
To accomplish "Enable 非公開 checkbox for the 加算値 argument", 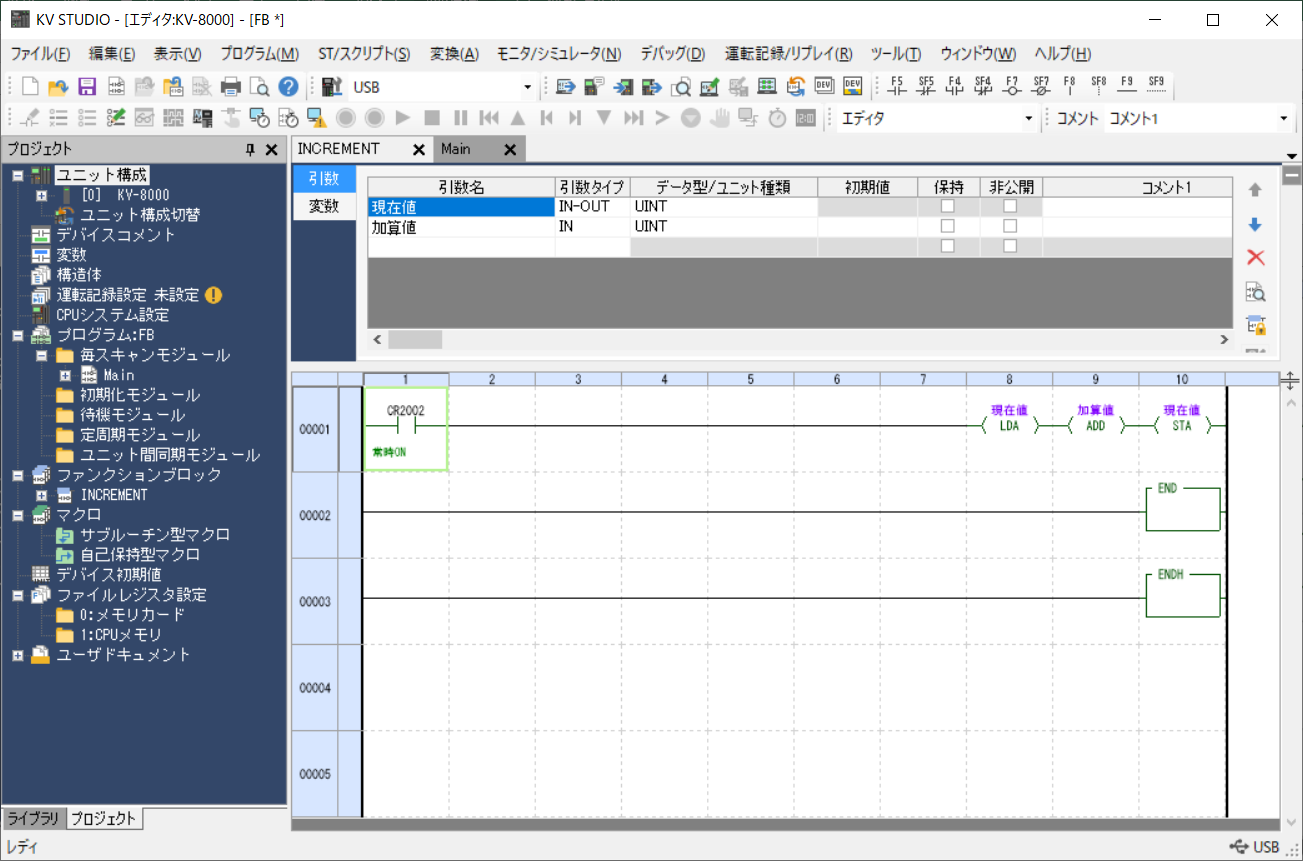I will (x=1010, y=226).
